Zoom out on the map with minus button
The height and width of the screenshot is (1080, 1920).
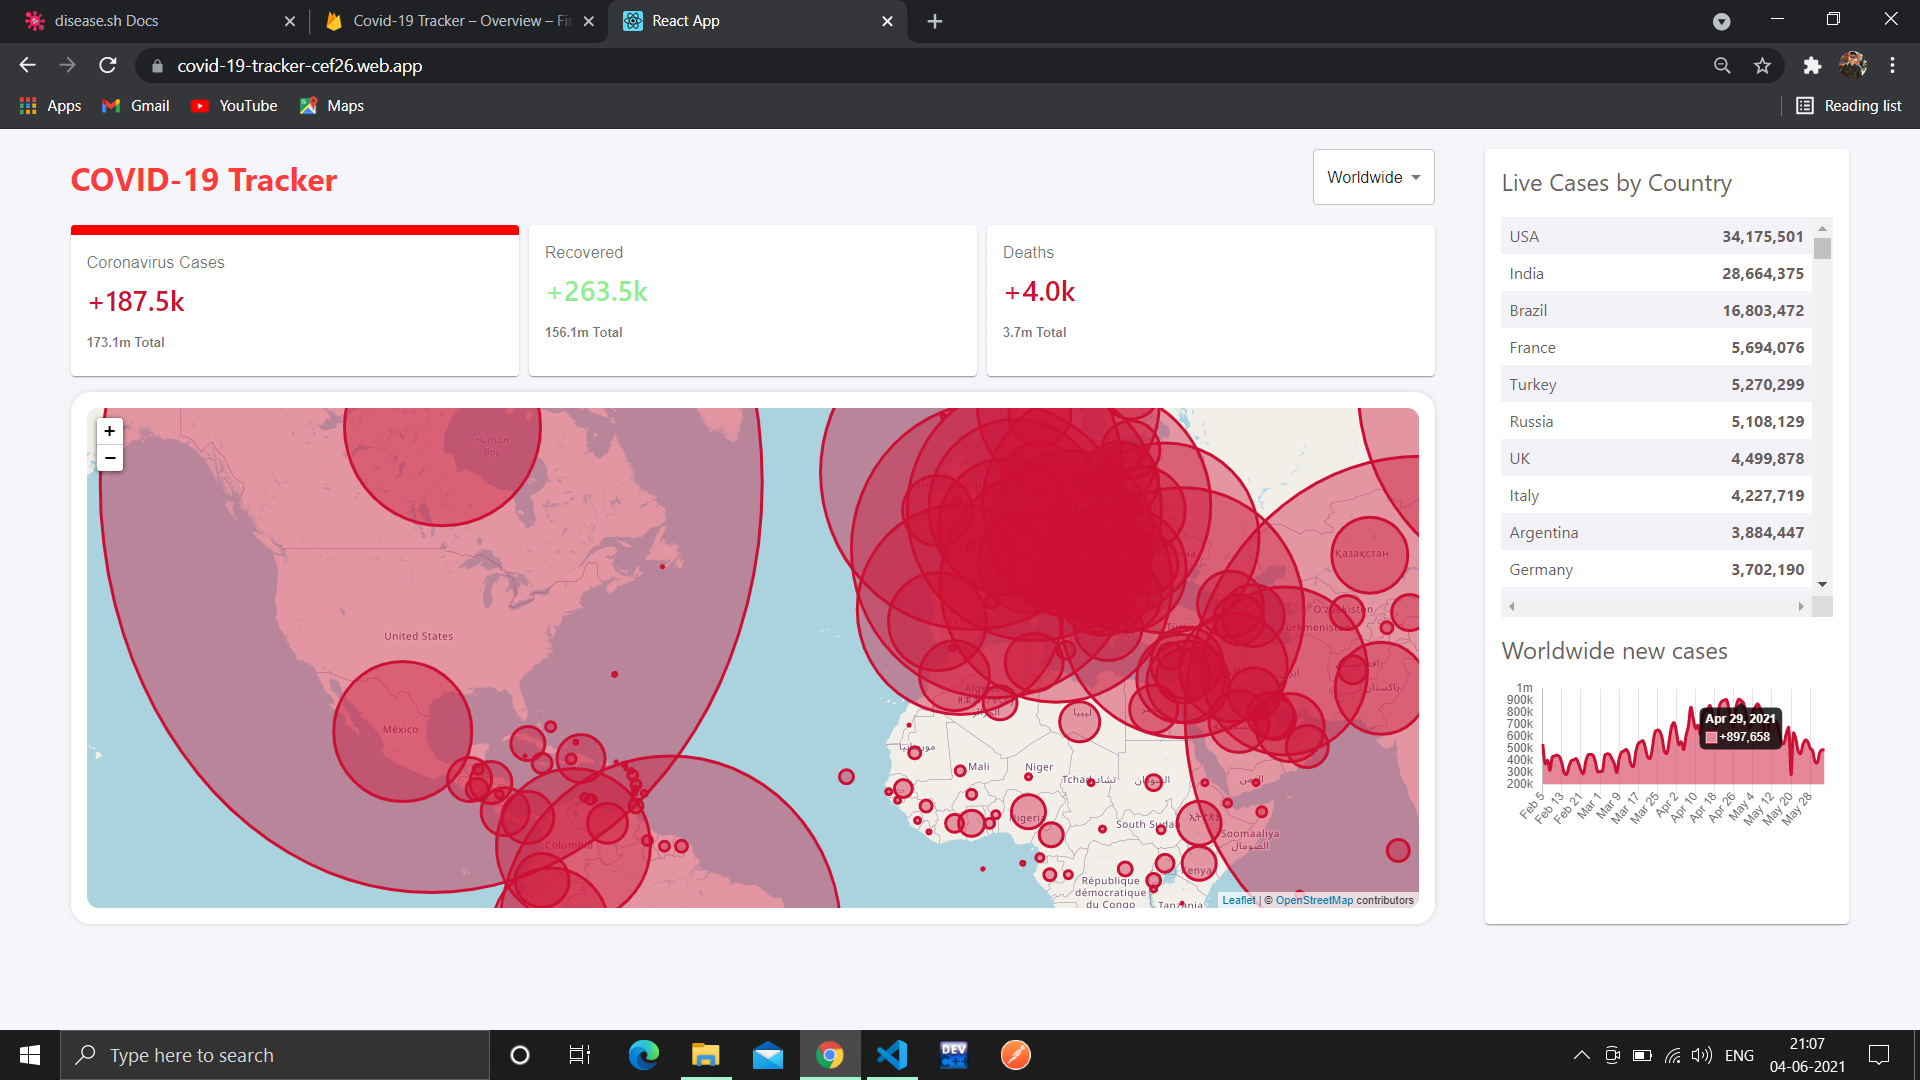click(110, 458)
